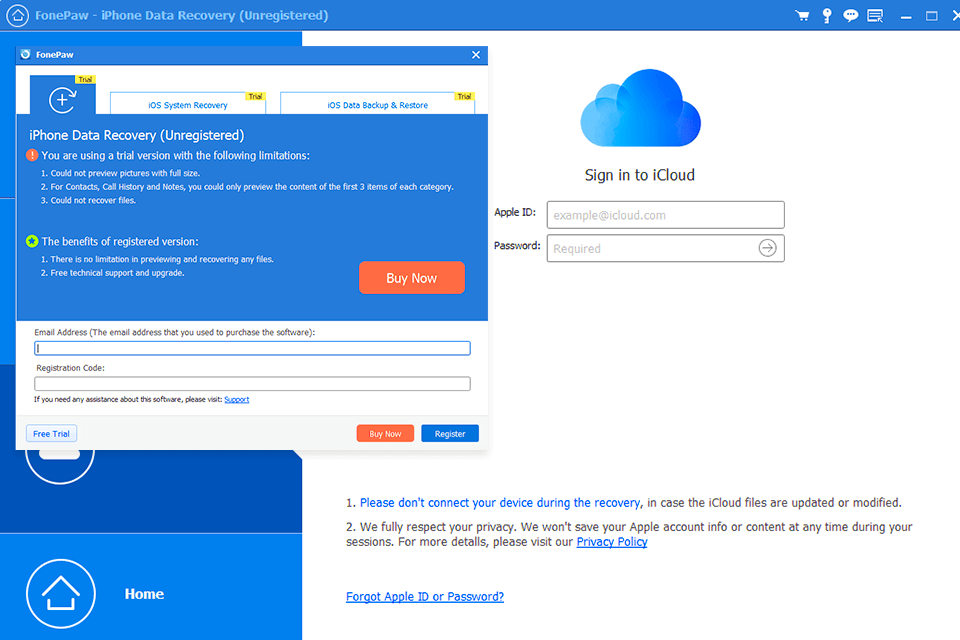Click the Home circle icon in sidebar
Viewport: 960px width, 640px height.
coord(60,594)
